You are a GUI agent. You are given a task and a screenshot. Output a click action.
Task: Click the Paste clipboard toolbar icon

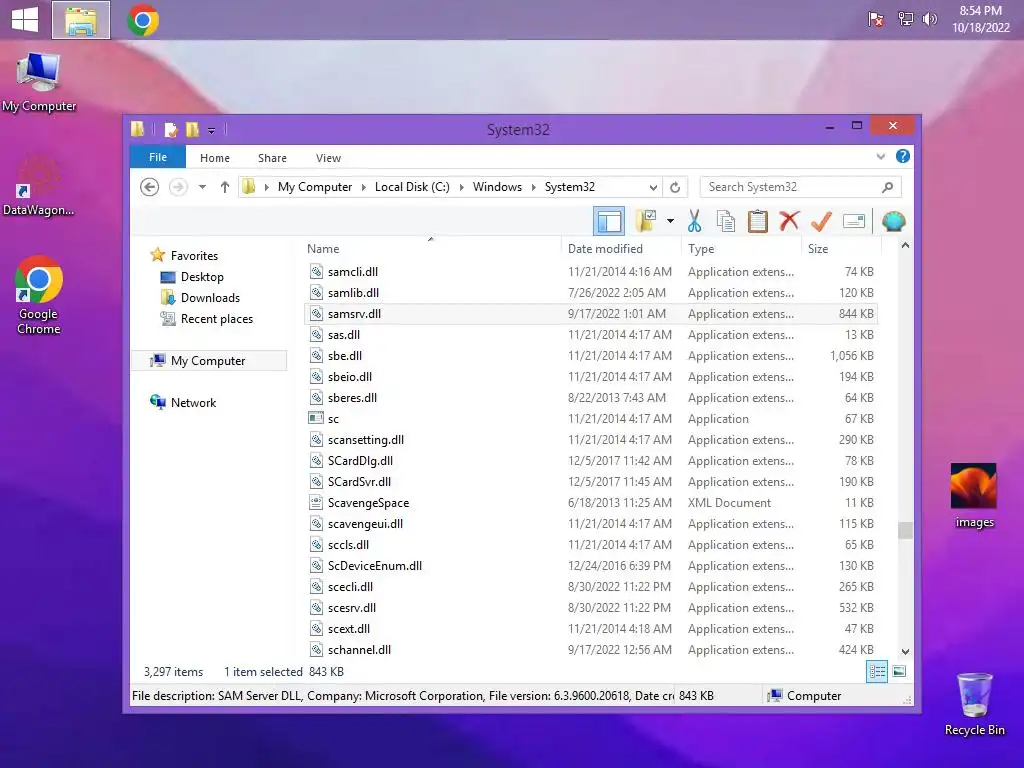point(757,221)
